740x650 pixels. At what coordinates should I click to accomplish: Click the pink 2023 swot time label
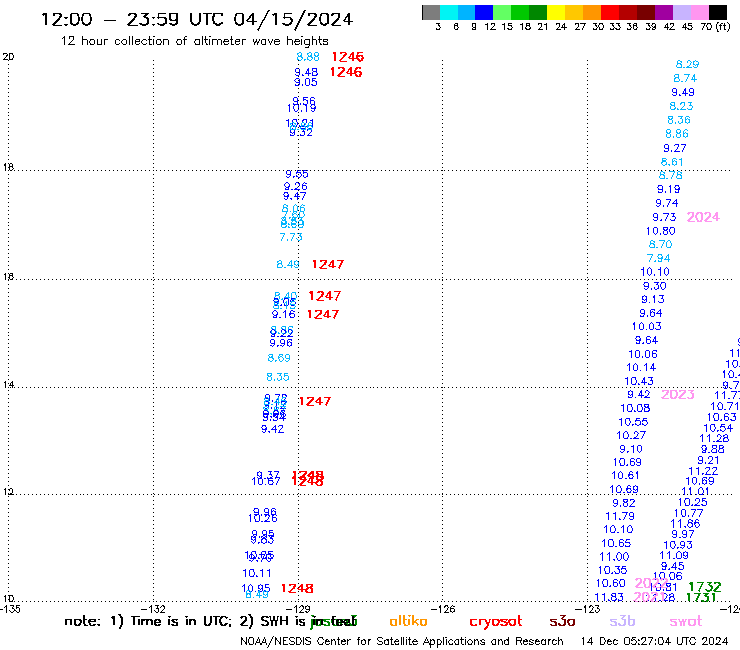678,395
